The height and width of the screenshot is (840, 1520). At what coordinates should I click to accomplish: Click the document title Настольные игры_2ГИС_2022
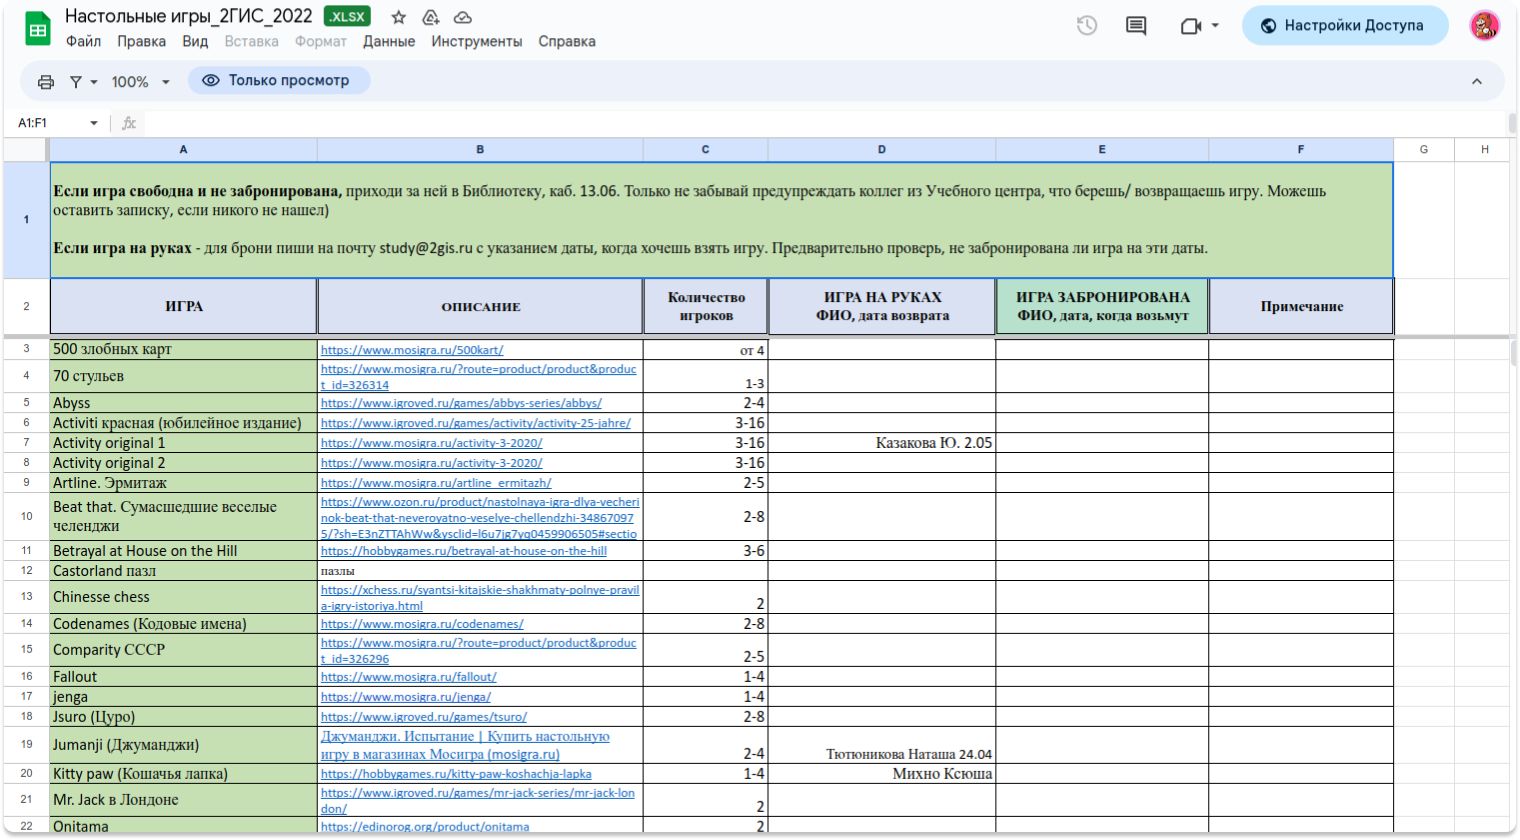(x=189, y=16)
